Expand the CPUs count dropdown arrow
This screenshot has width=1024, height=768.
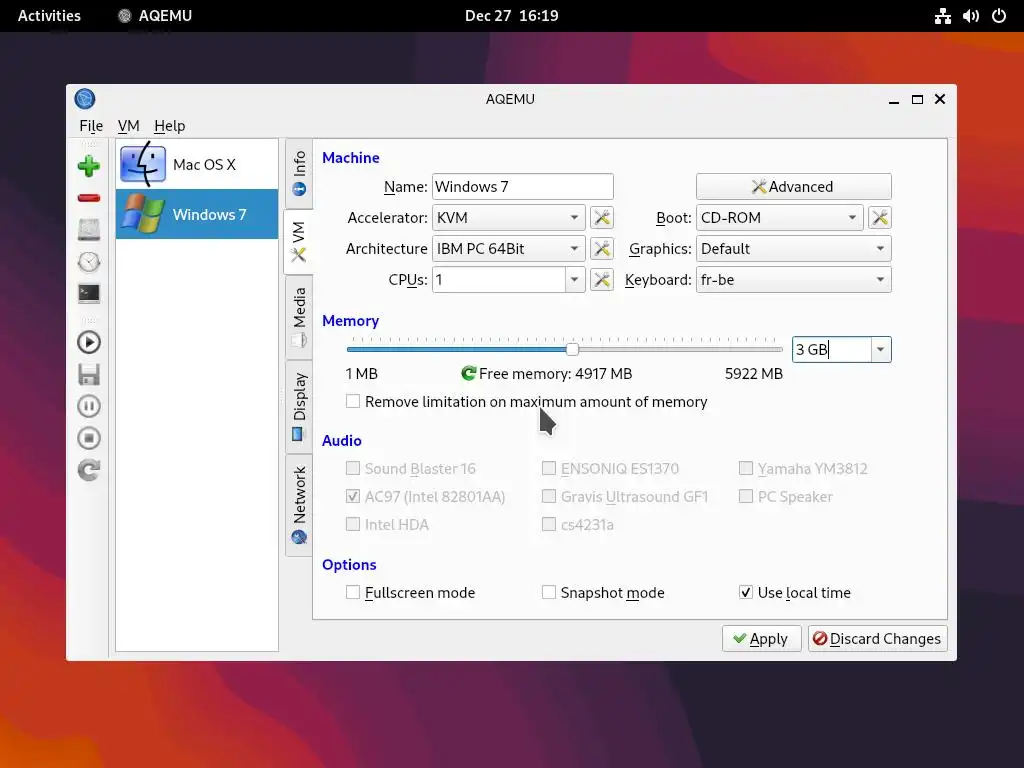tap(574, 280)
